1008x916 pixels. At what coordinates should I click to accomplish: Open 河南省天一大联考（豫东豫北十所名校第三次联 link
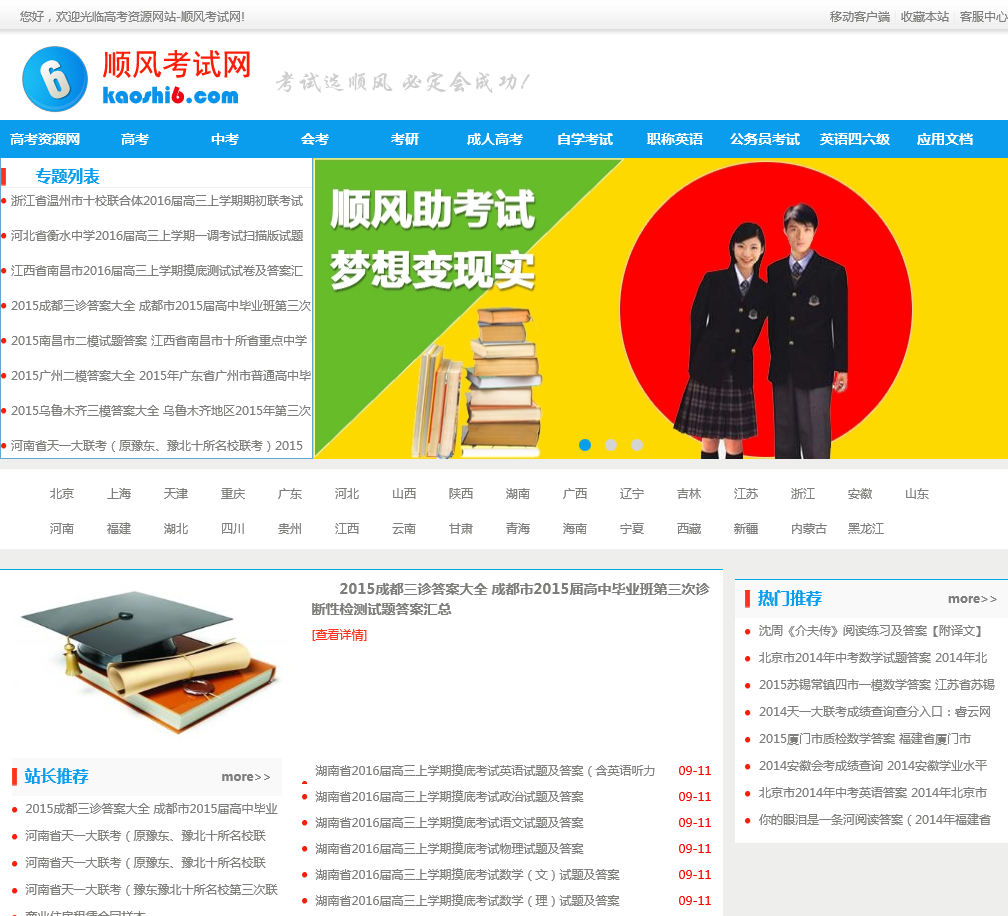[151, 890]
